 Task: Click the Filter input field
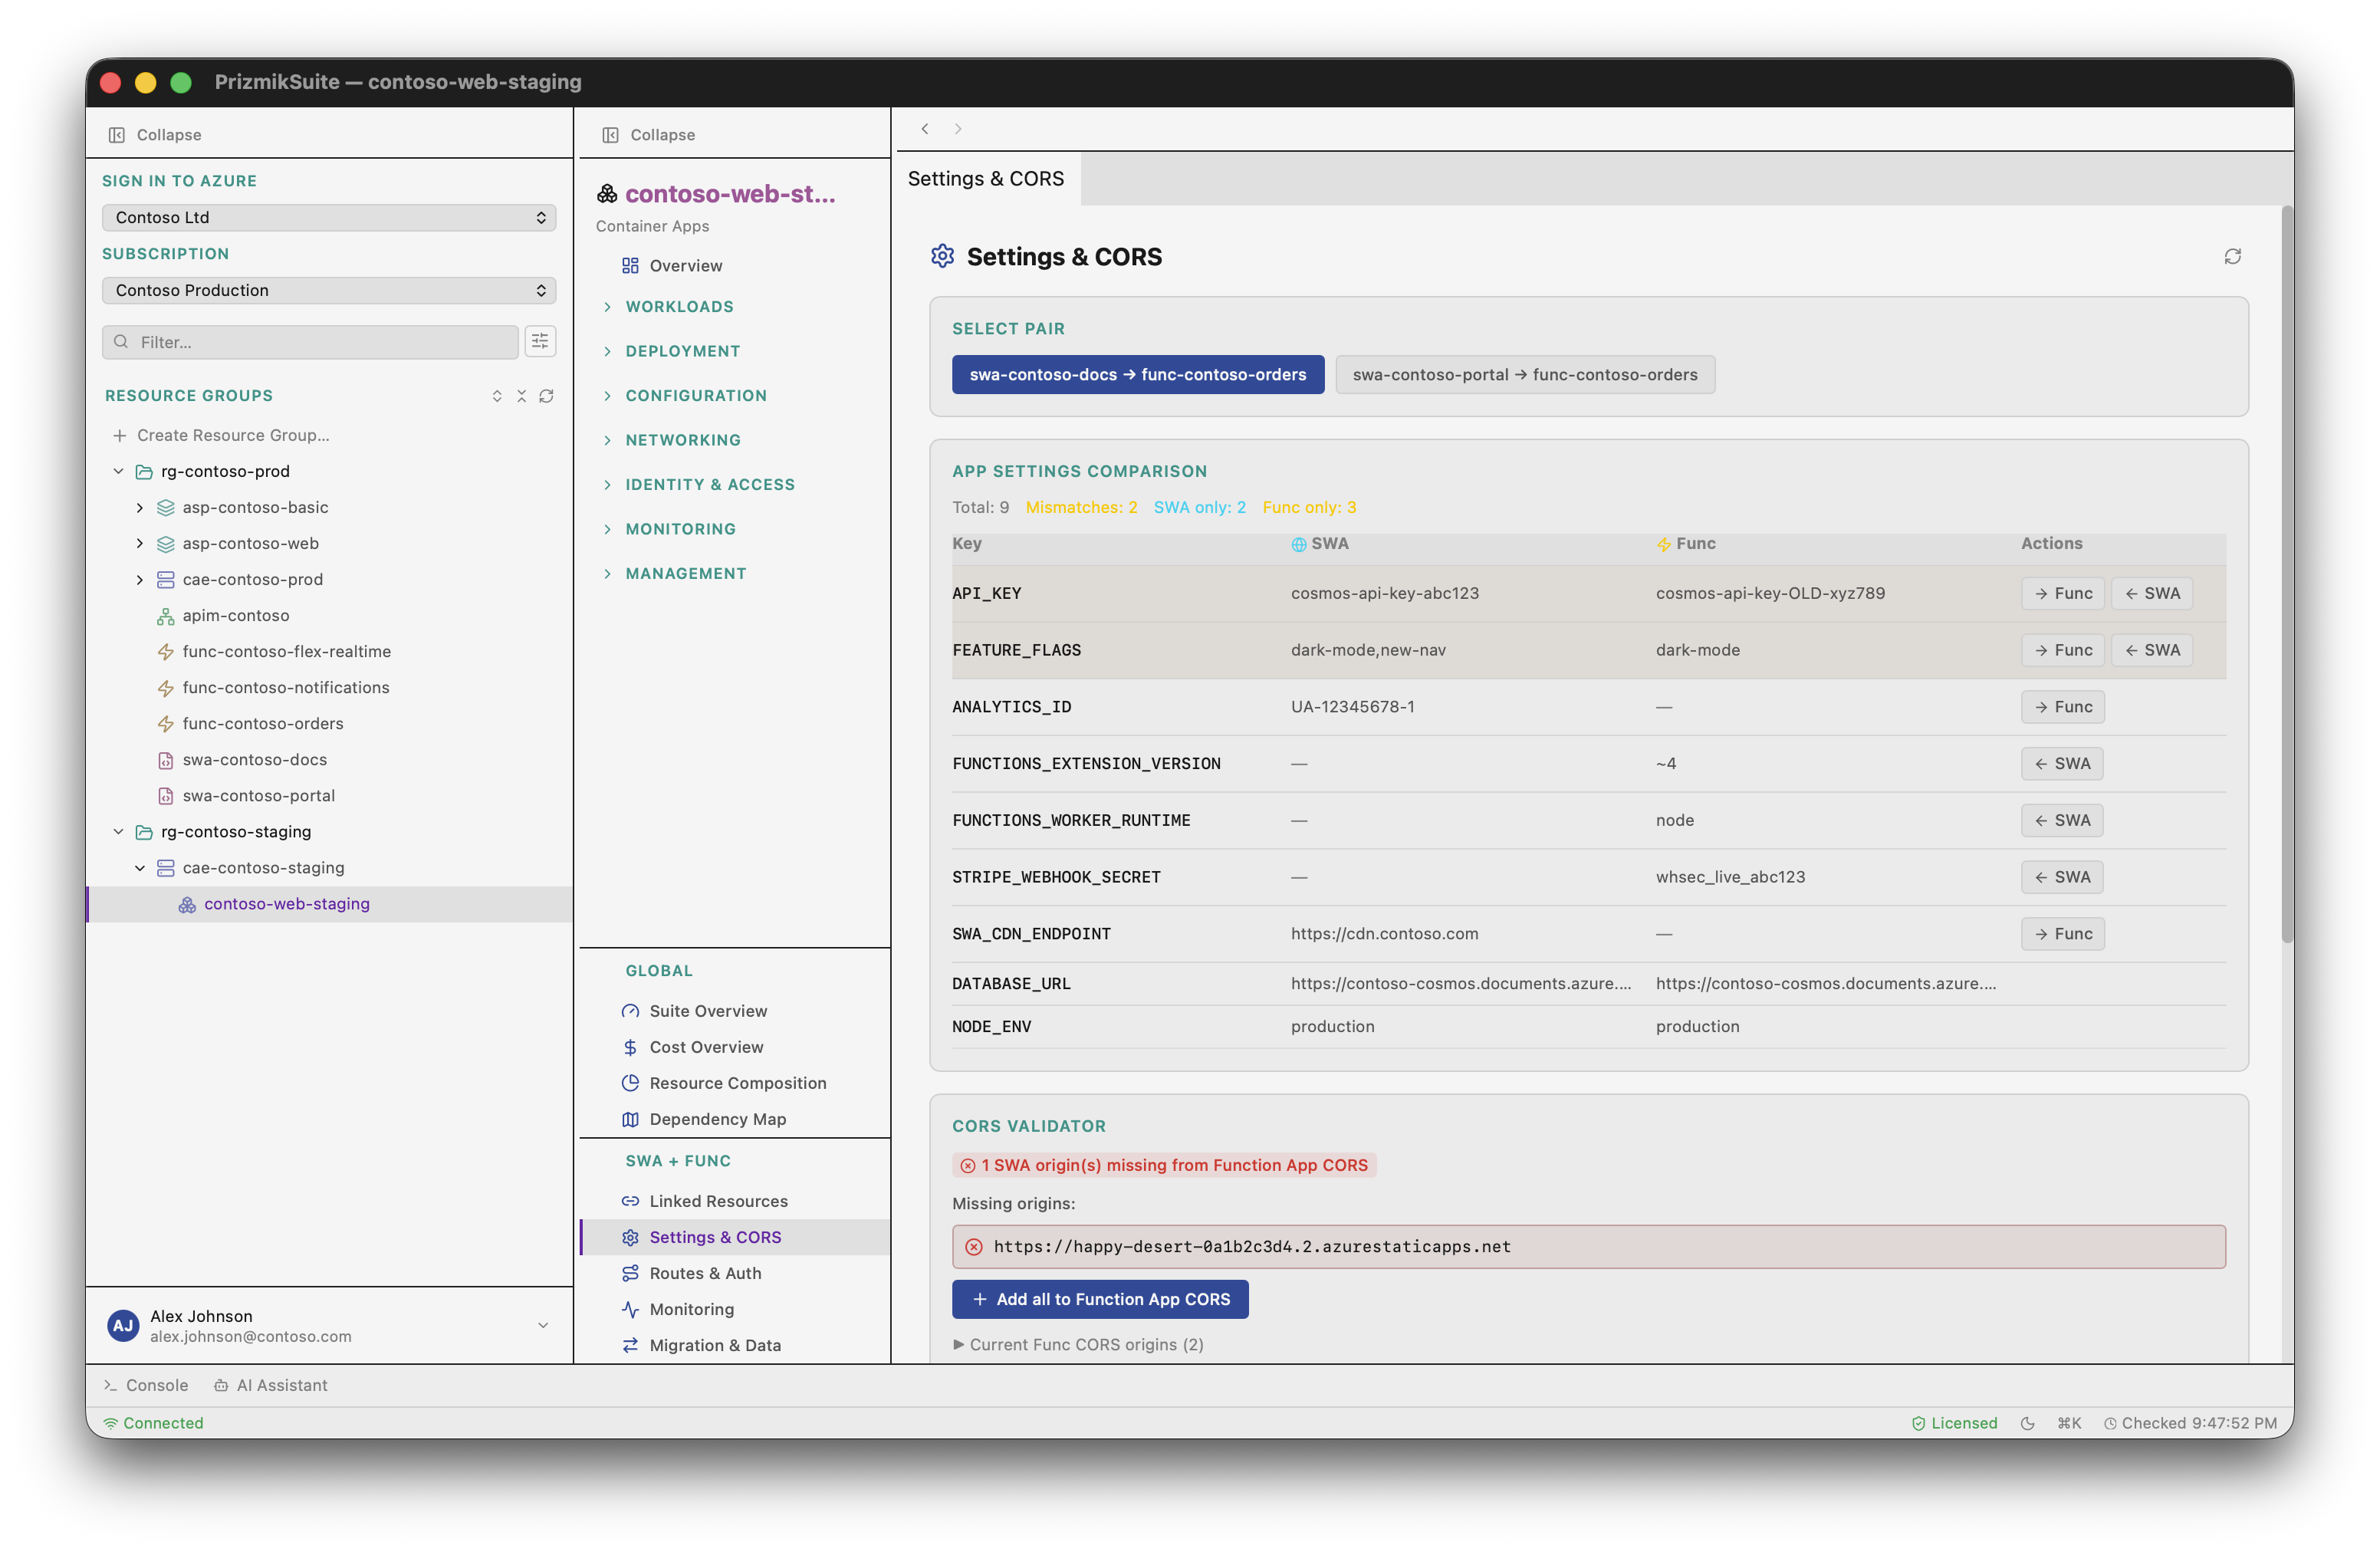[x=310, y=342]
